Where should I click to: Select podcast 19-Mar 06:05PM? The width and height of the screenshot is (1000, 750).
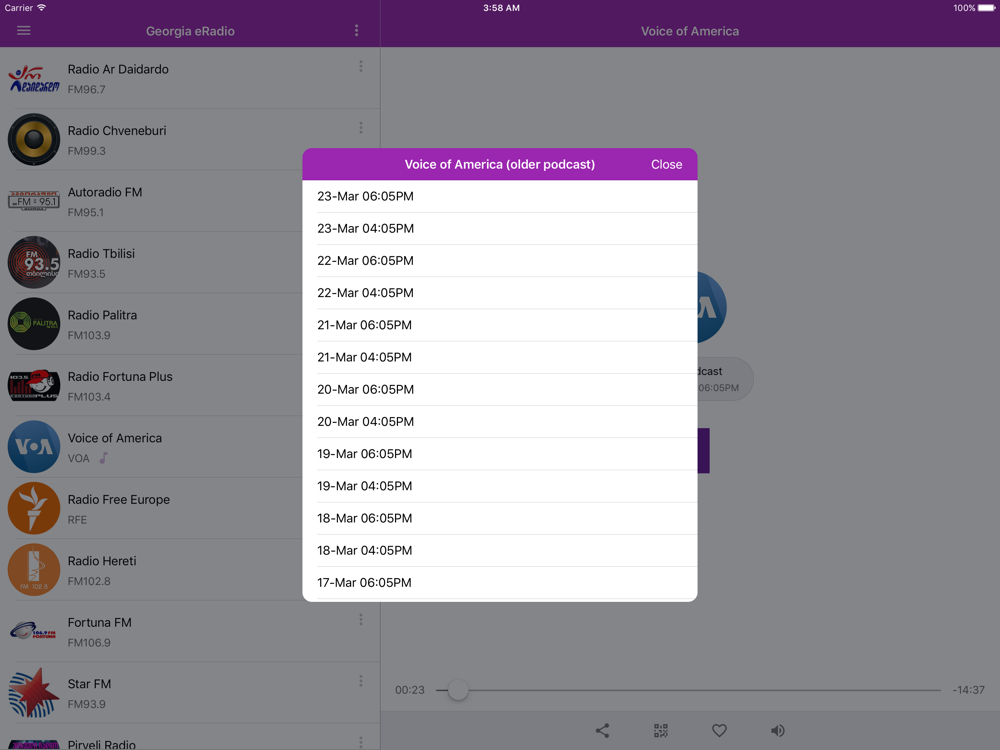click(500, 454)
